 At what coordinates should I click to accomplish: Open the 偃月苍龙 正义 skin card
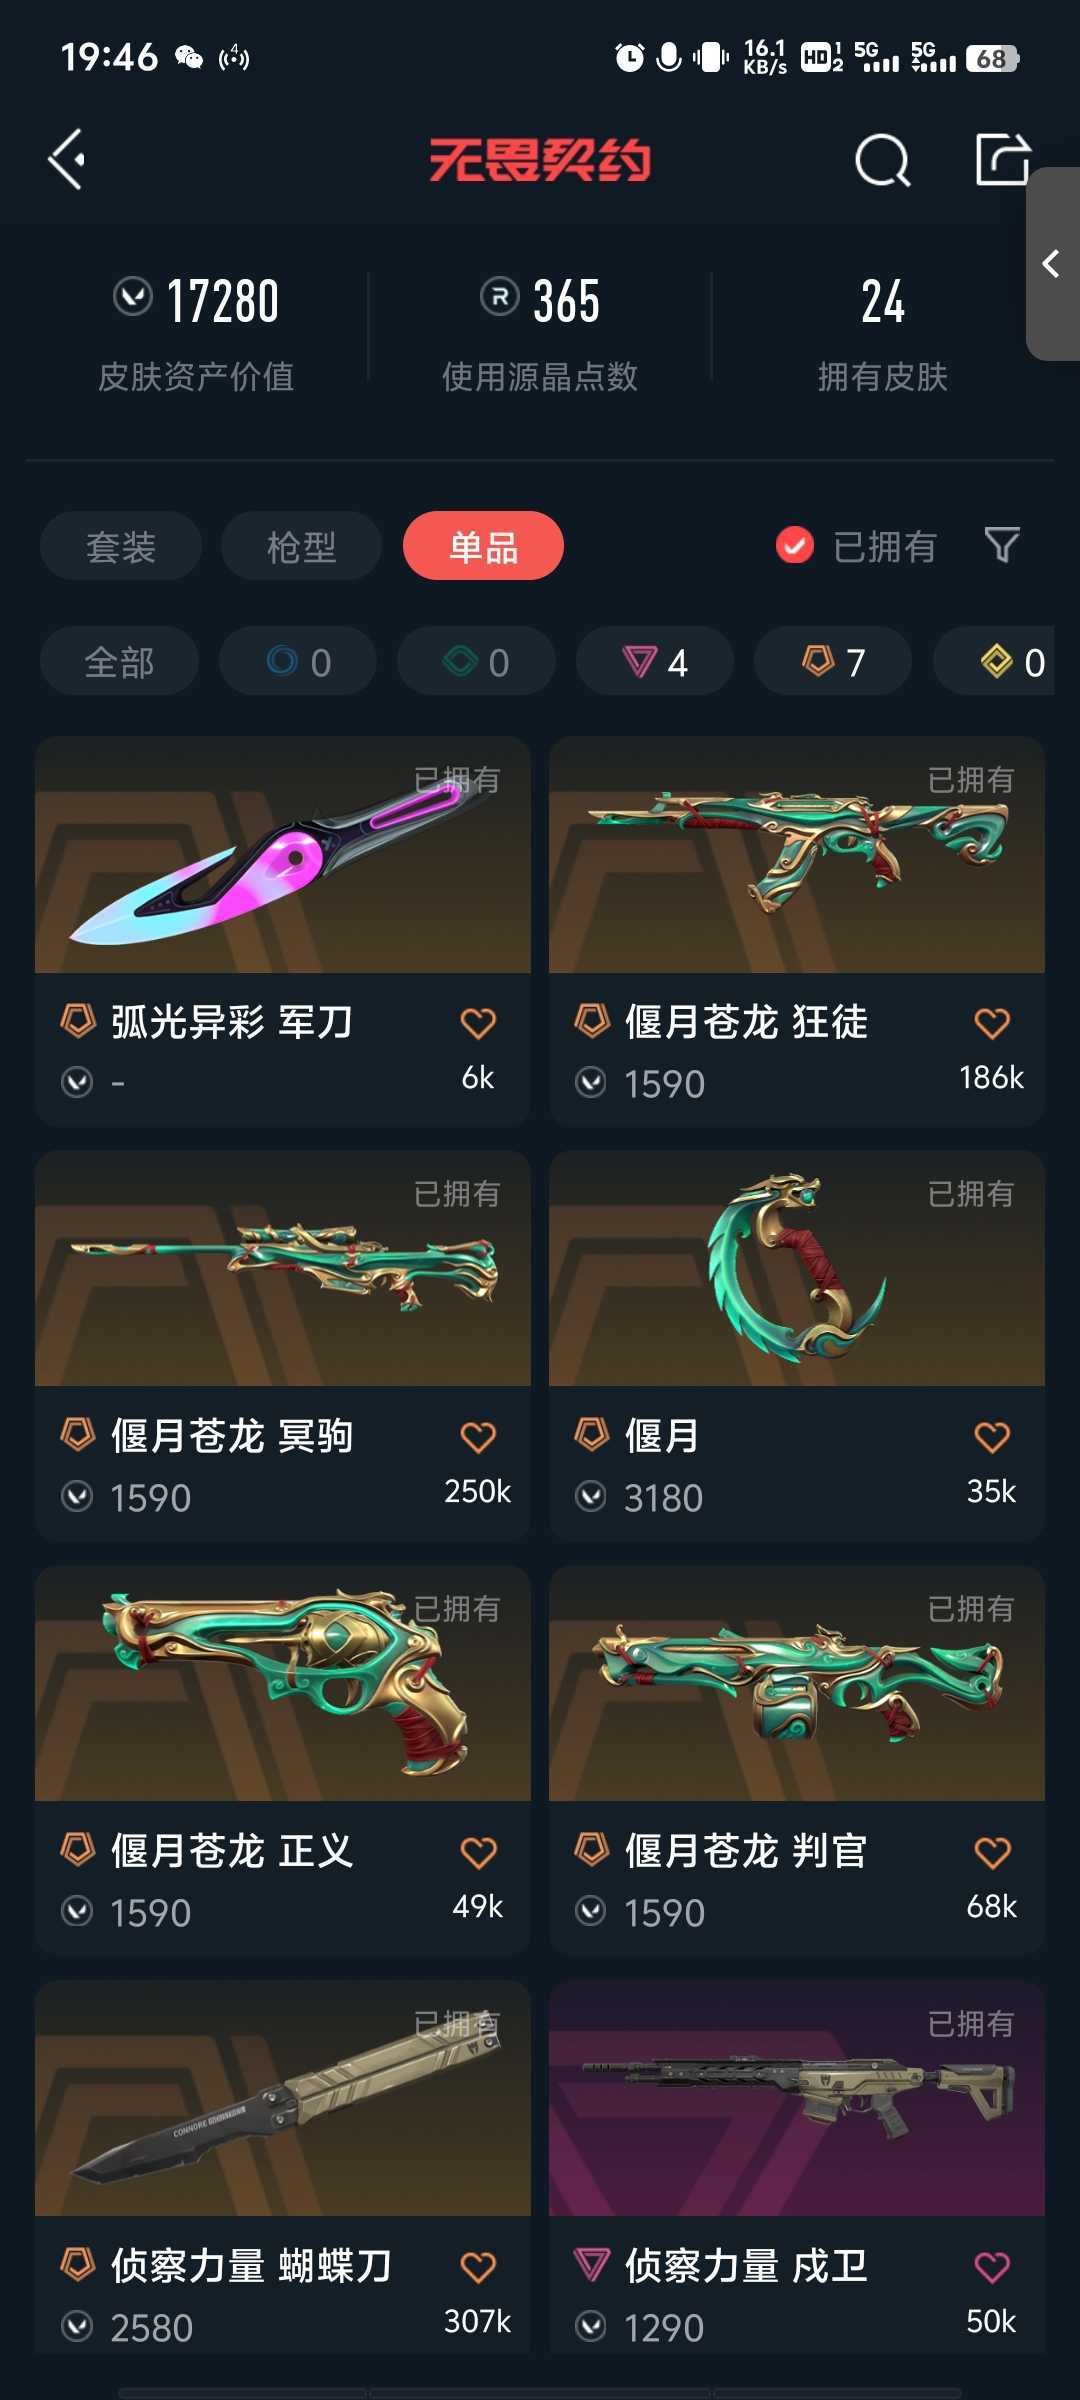pyautogui.click(x=283, y=1760)
